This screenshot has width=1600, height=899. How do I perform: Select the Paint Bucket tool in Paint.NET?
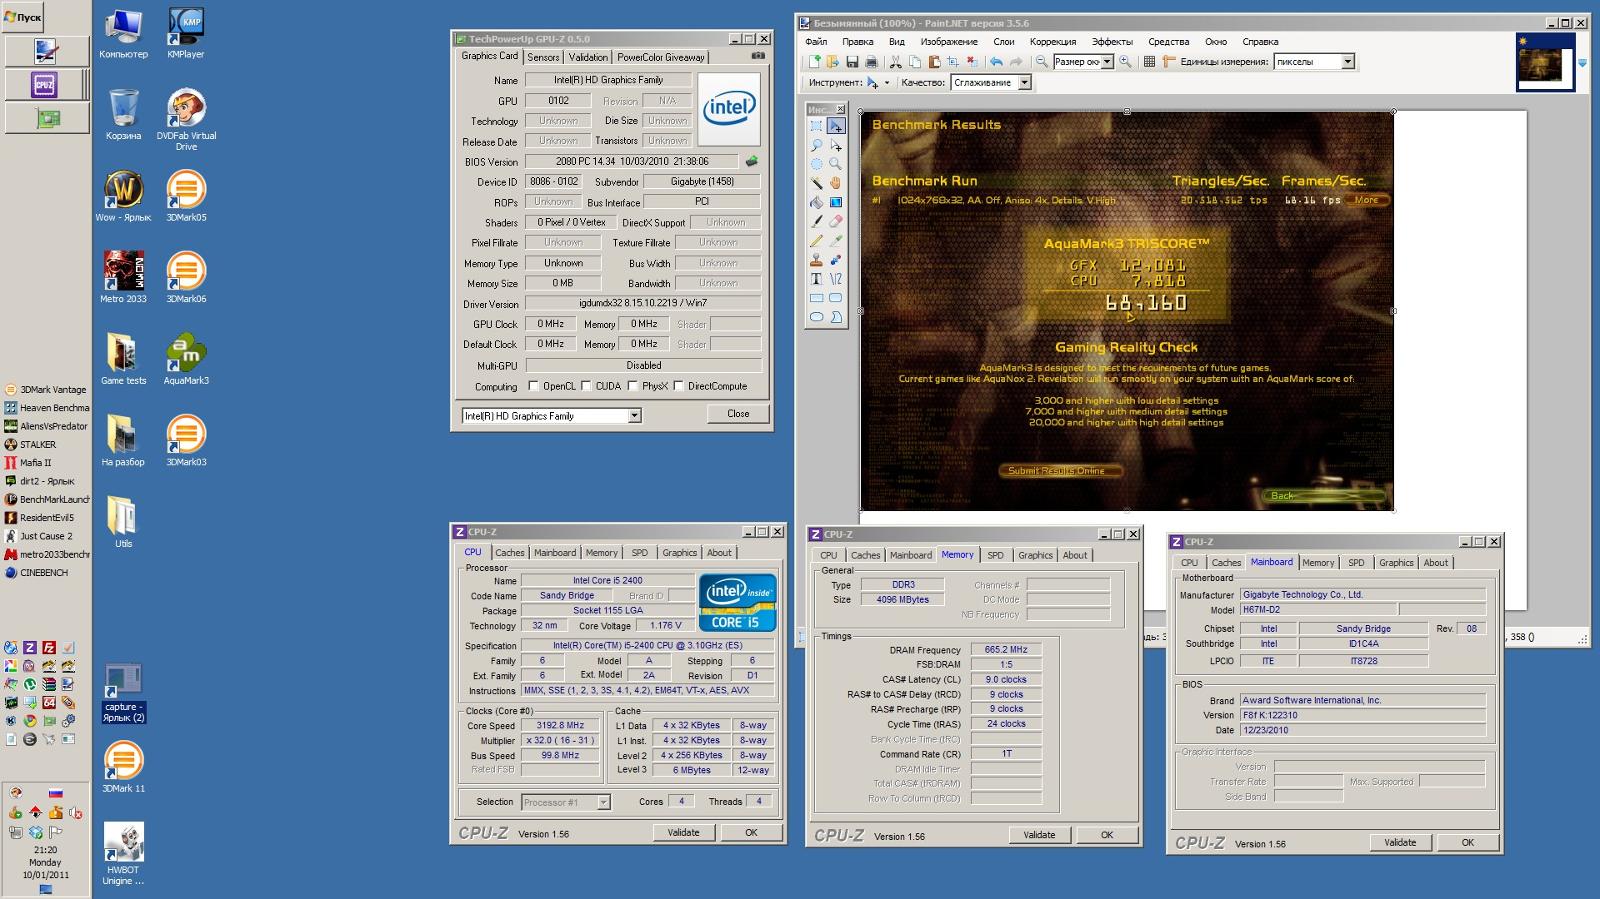(x=816, y=202)
